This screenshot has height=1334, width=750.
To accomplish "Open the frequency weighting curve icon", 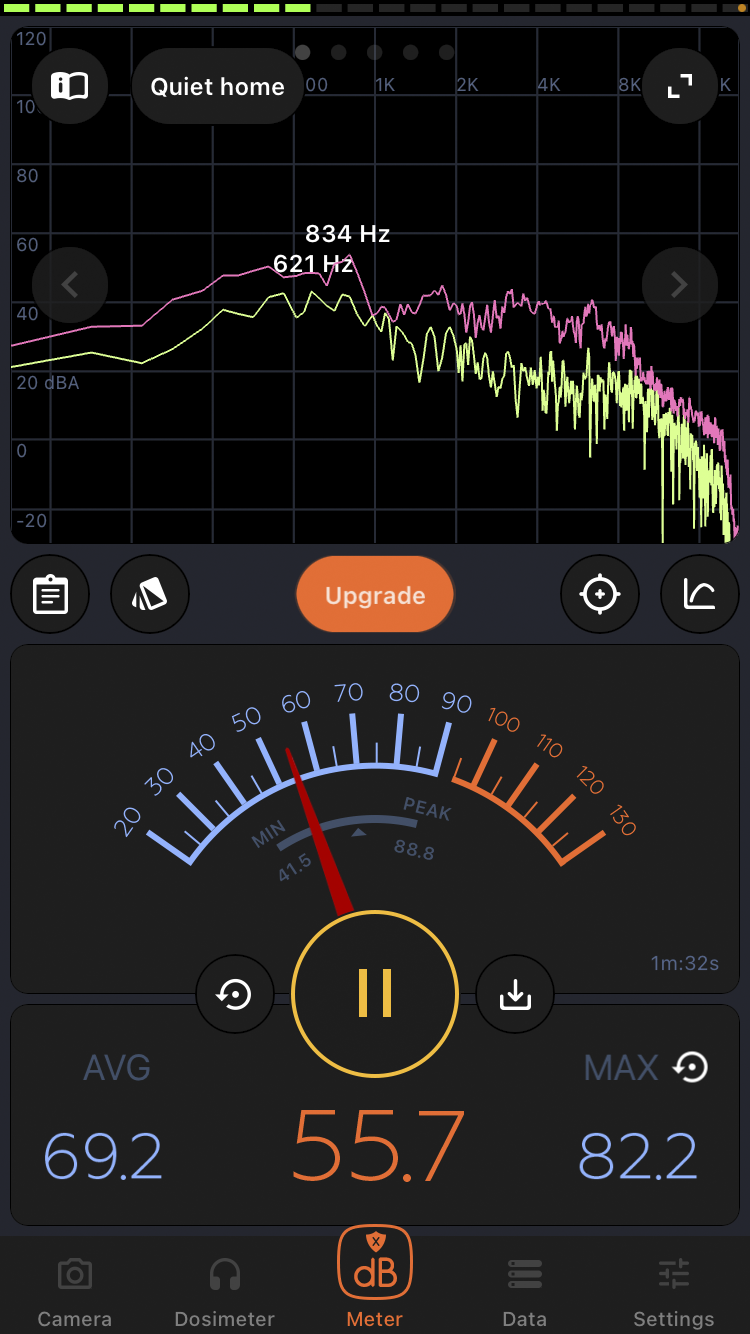I will [x=700, y=595].
